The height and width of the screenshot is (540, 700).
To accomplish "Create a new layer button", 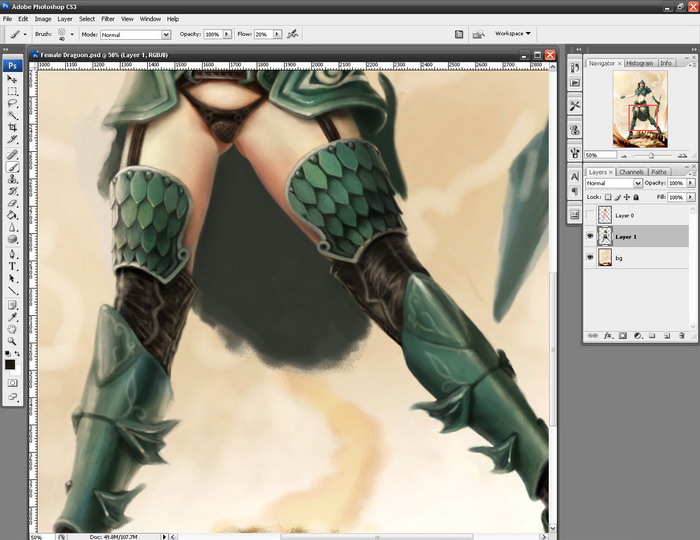I will (667, 336).
